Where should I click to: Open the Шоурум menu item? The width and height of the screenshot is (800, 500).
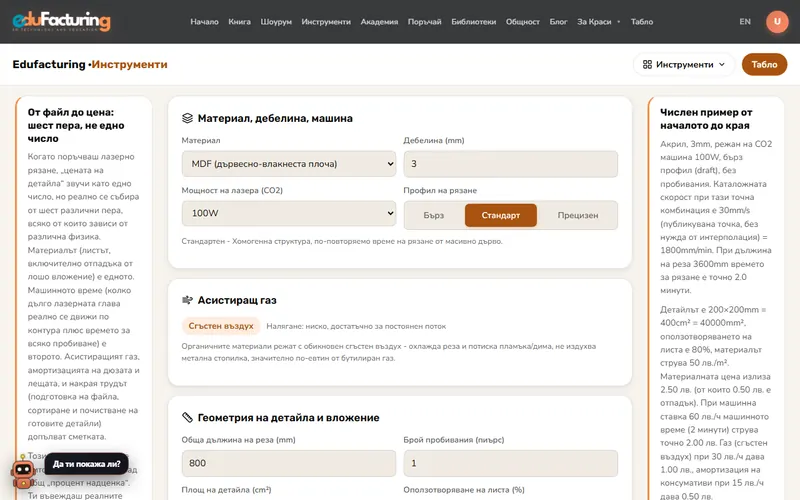coord(276,22)
